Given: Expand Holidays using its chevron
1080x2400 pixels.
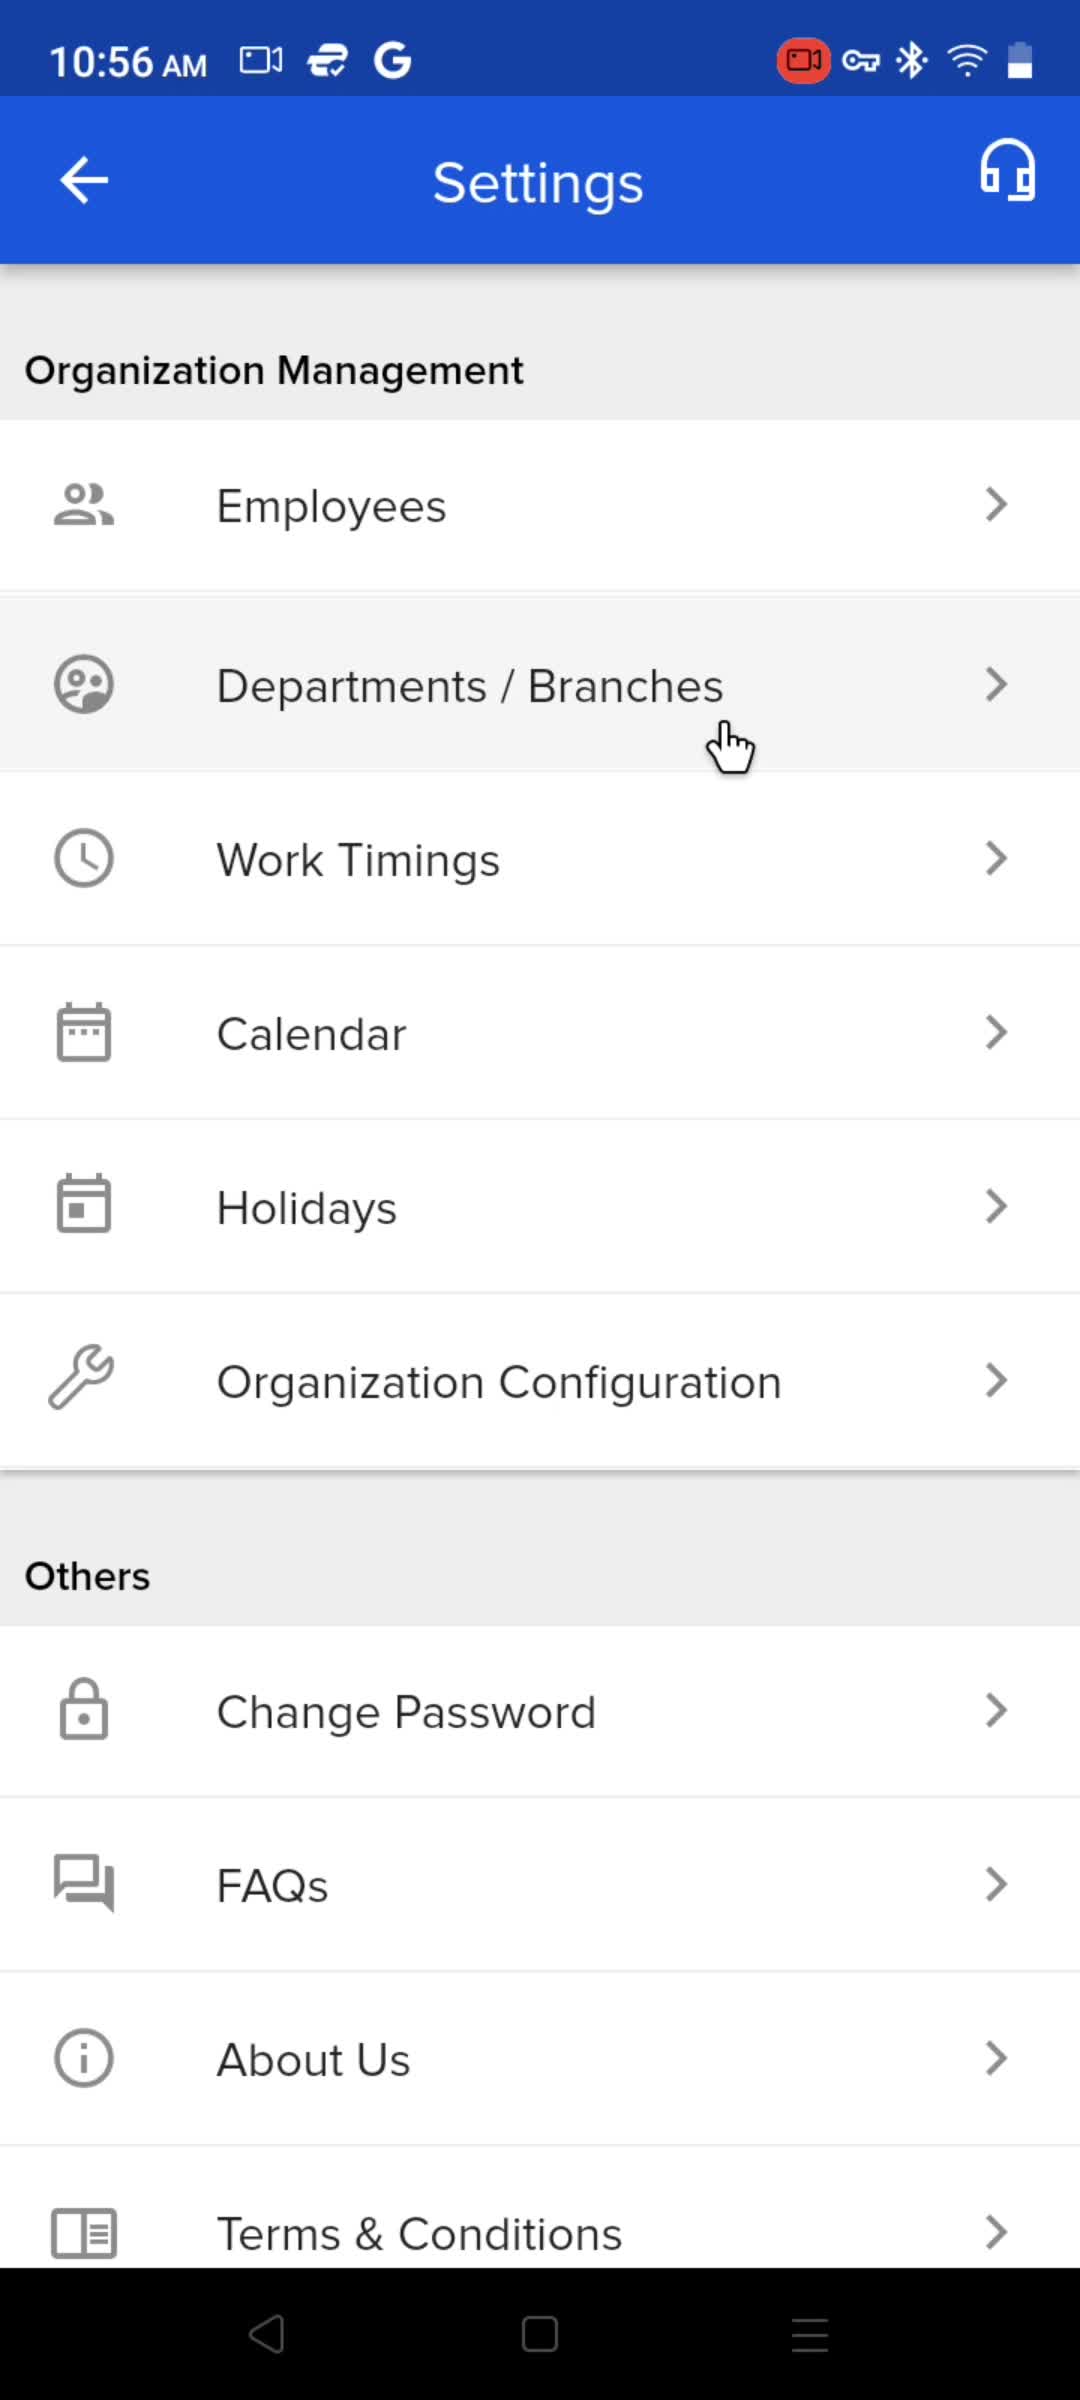Looking at the screenshot, I should click(x=996, y=1207).
